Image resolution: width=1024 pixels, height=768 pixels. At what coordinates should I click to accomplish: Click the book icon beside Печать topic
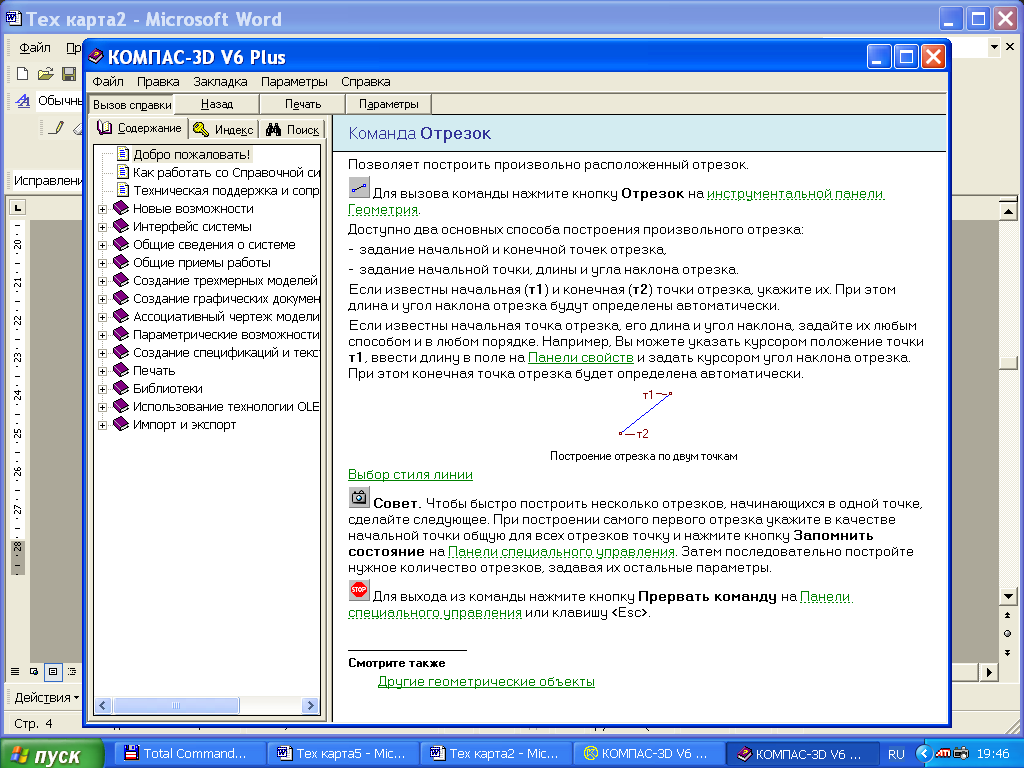[121, 370]
